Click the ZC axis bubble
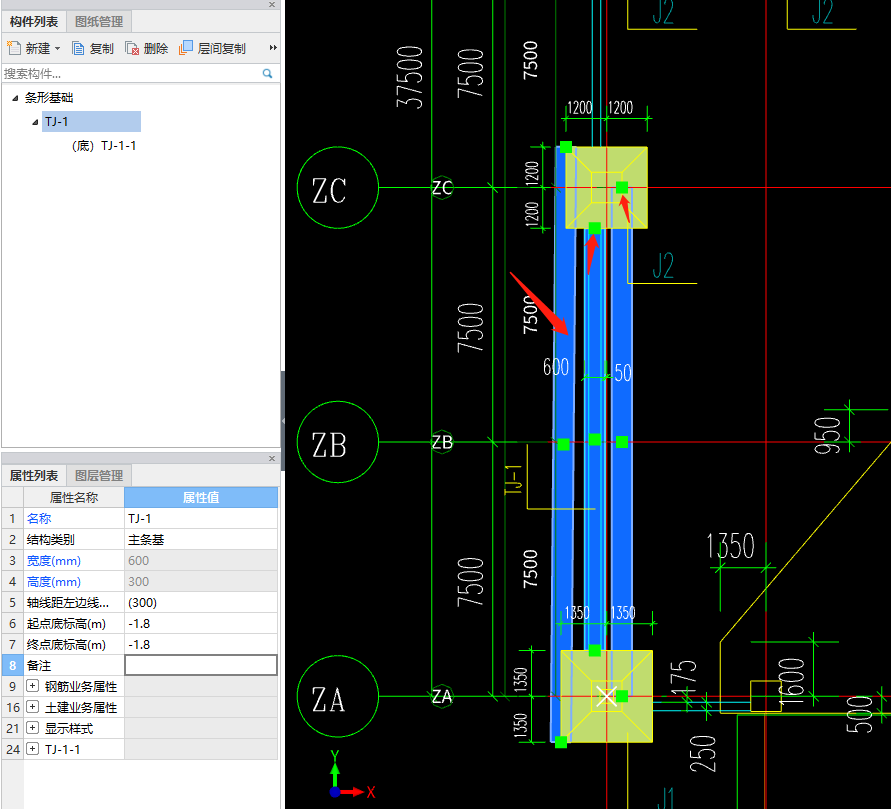 pos(338,188)
